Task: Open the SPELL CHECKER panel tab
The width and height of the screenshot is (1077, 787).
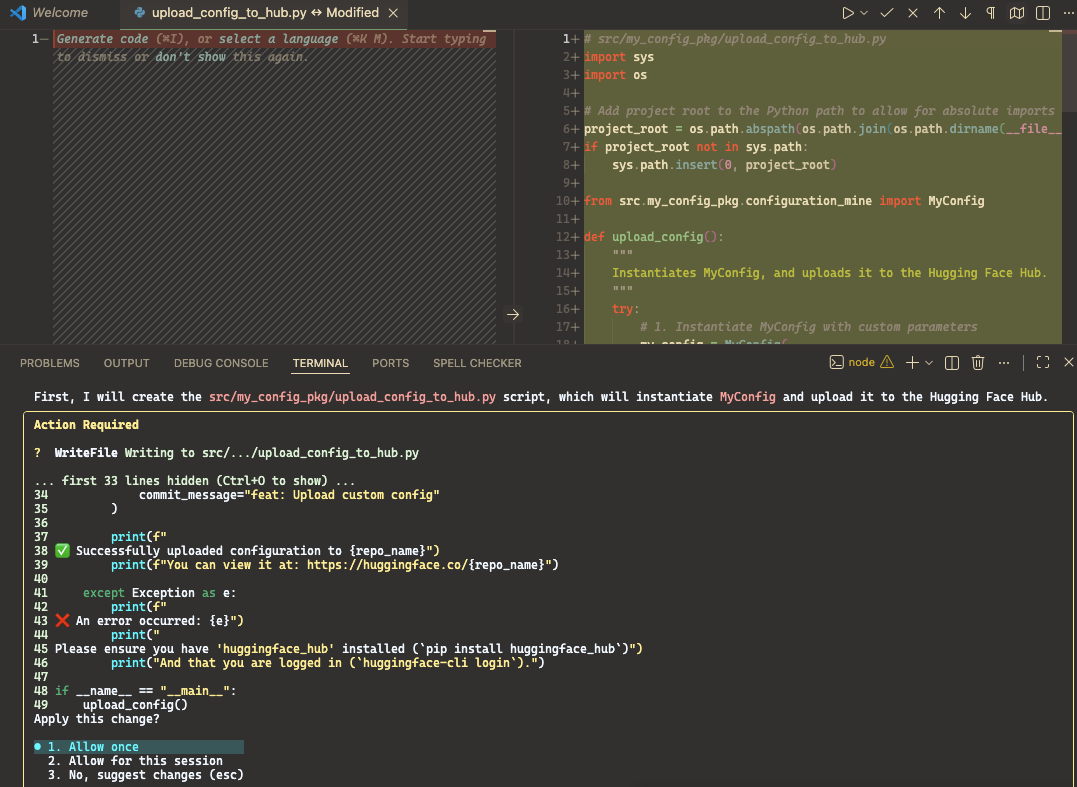Action: tap(477, 363)
